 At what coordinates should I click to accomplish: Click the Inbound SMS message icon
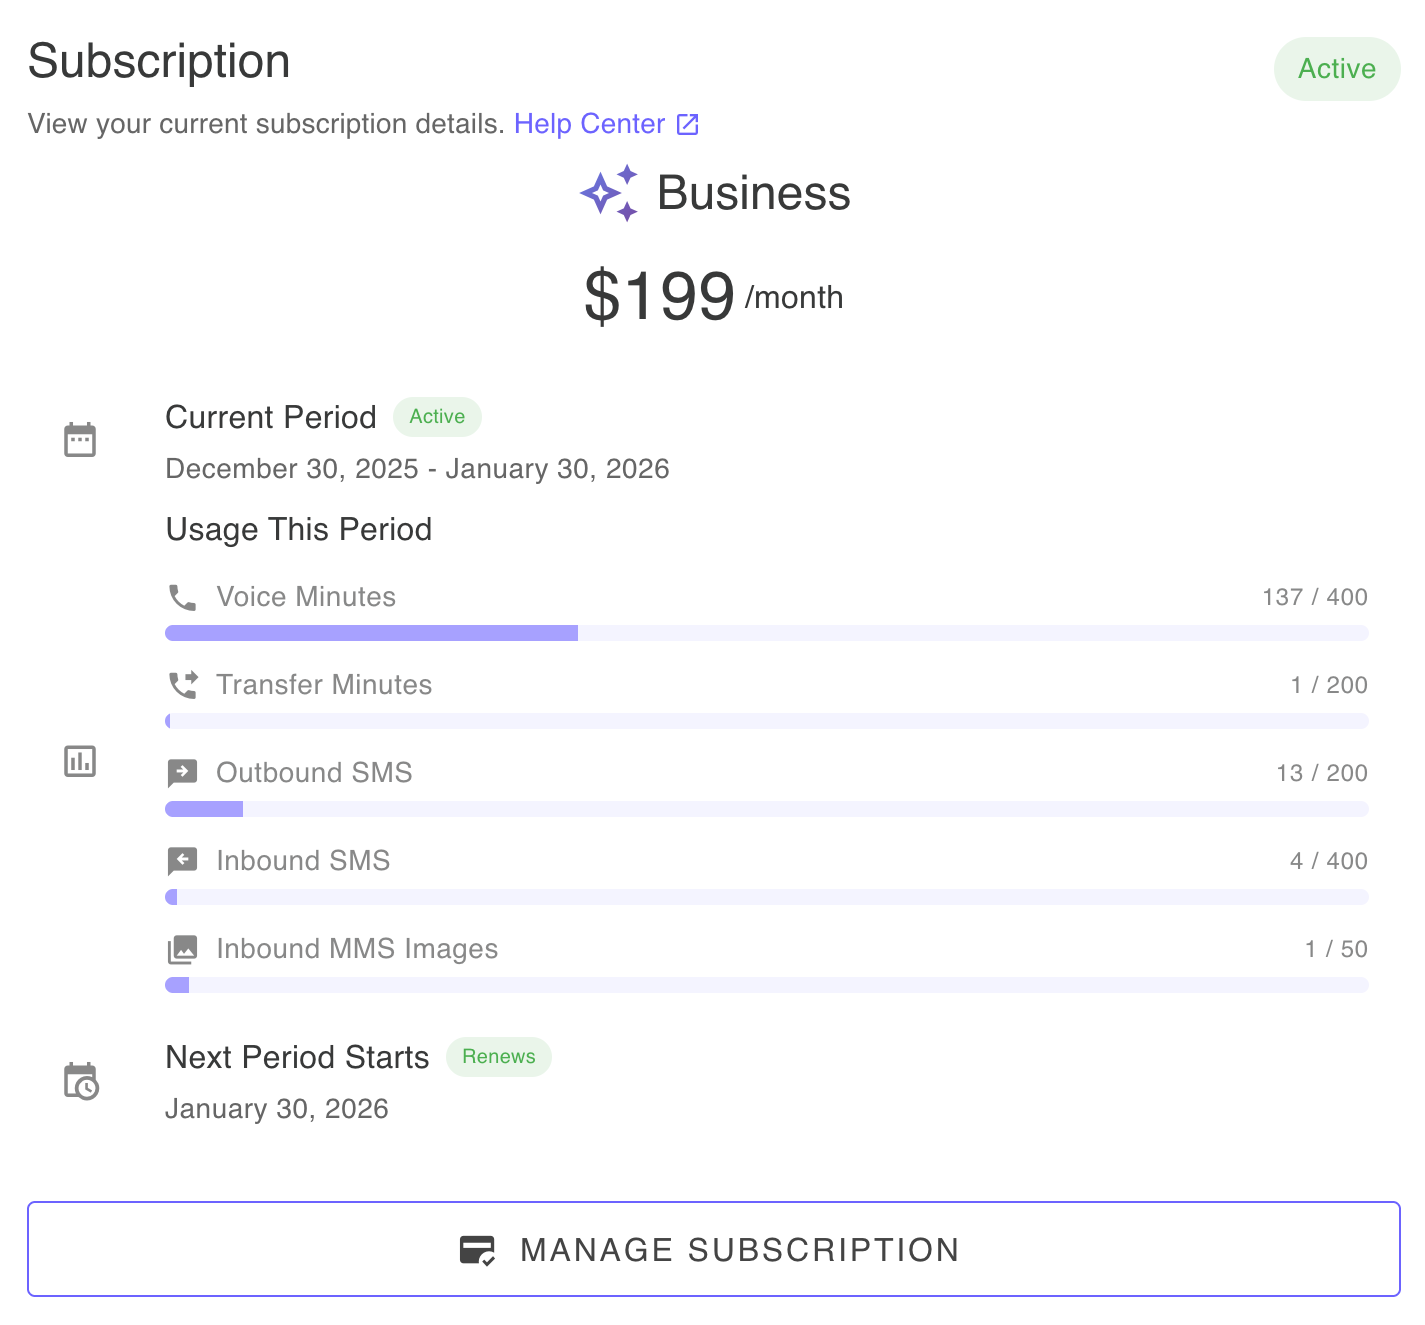coord(182,860)
